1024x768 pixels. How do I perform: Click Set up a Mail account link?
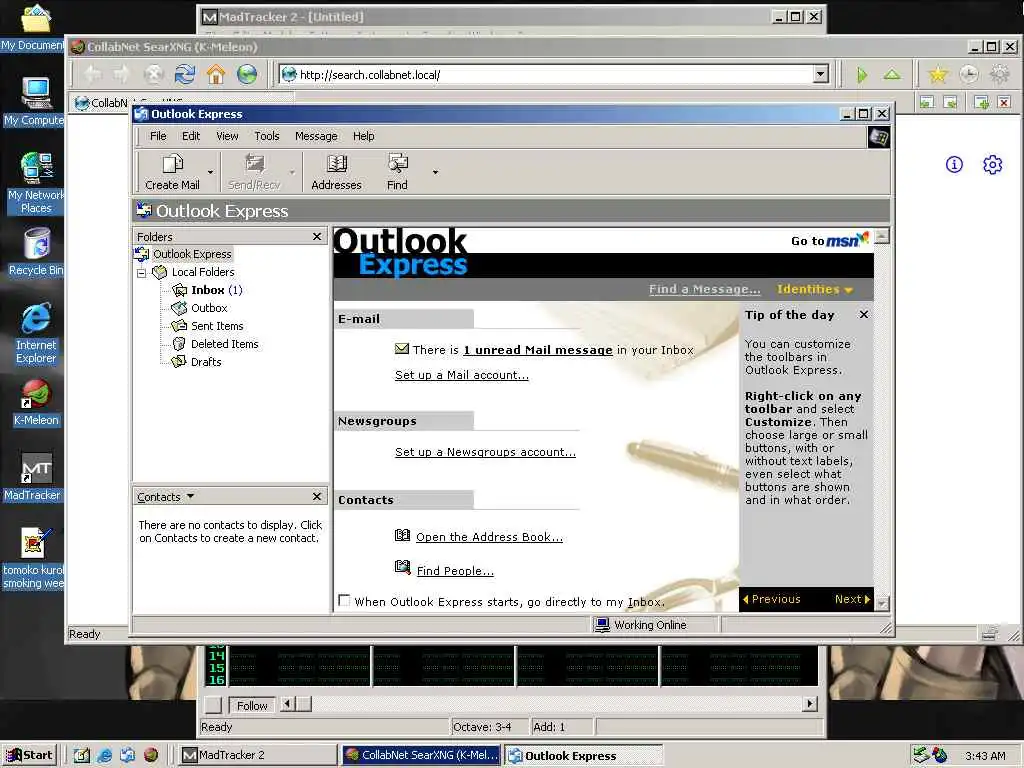click(462, 375)
